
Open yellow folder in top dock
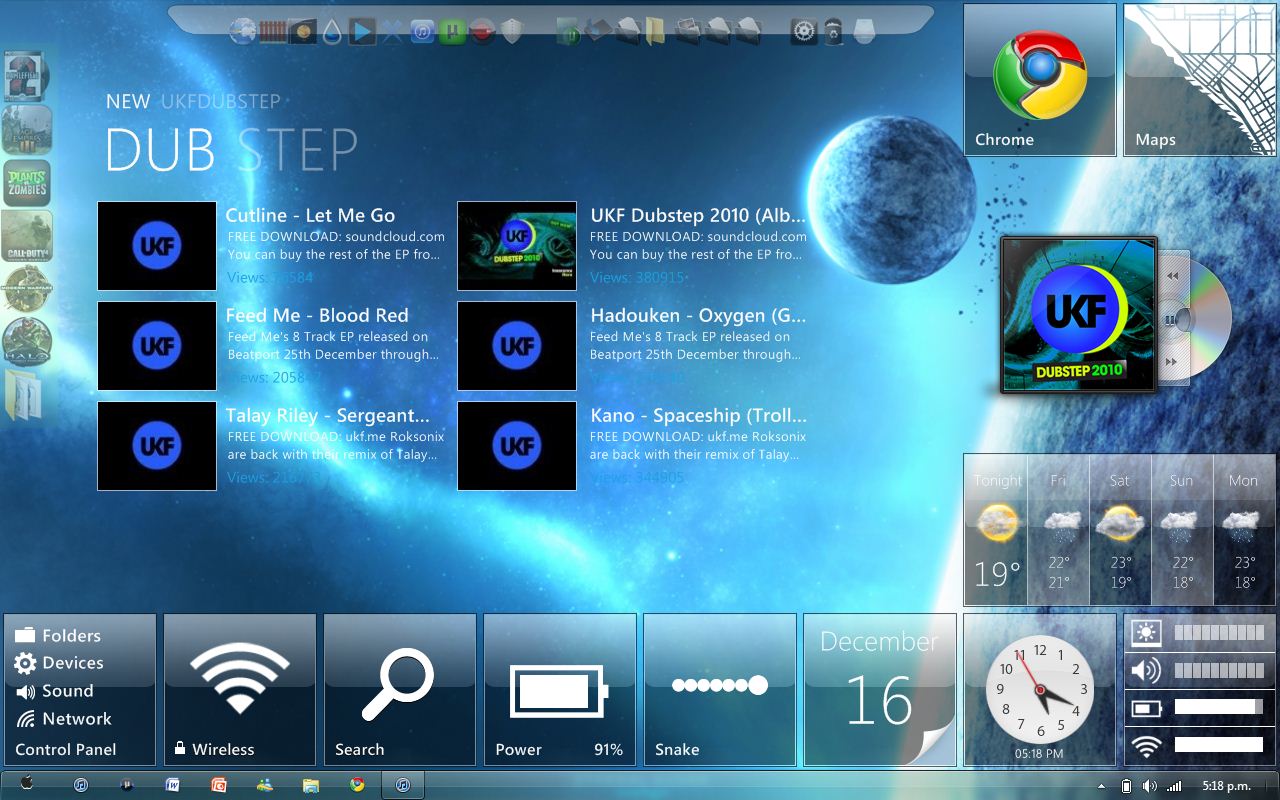click(x=655, y=32)
